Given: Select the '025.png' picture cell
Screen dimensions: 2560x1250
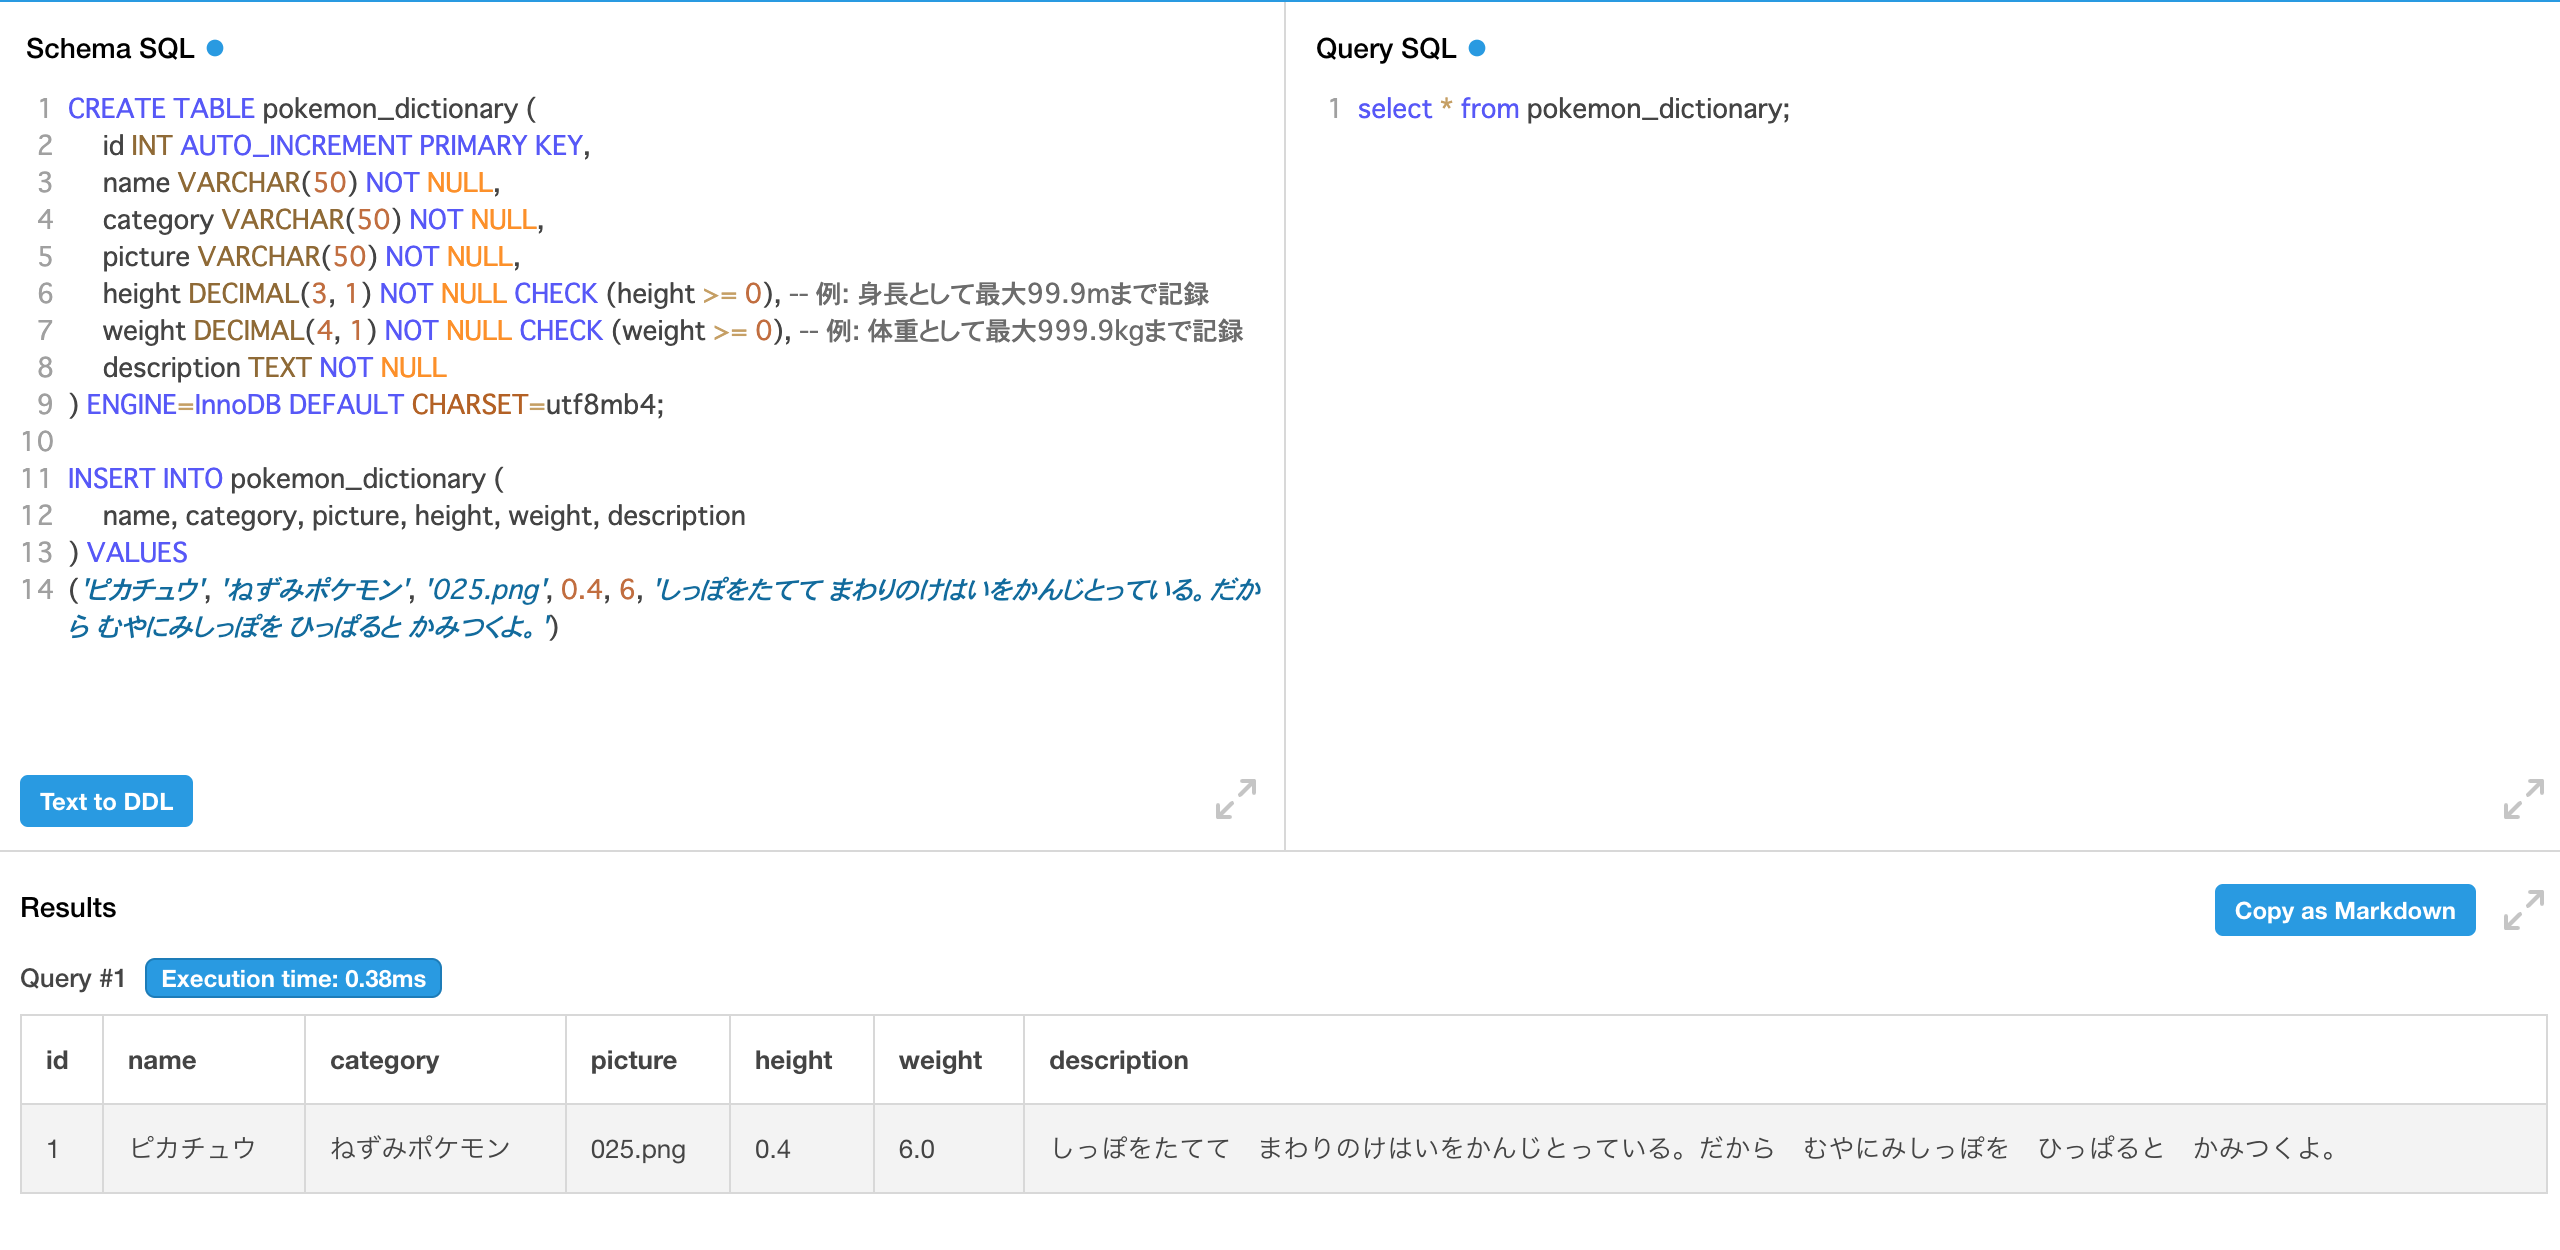Looking at the screenshot, I should (x=647, y=1148).
